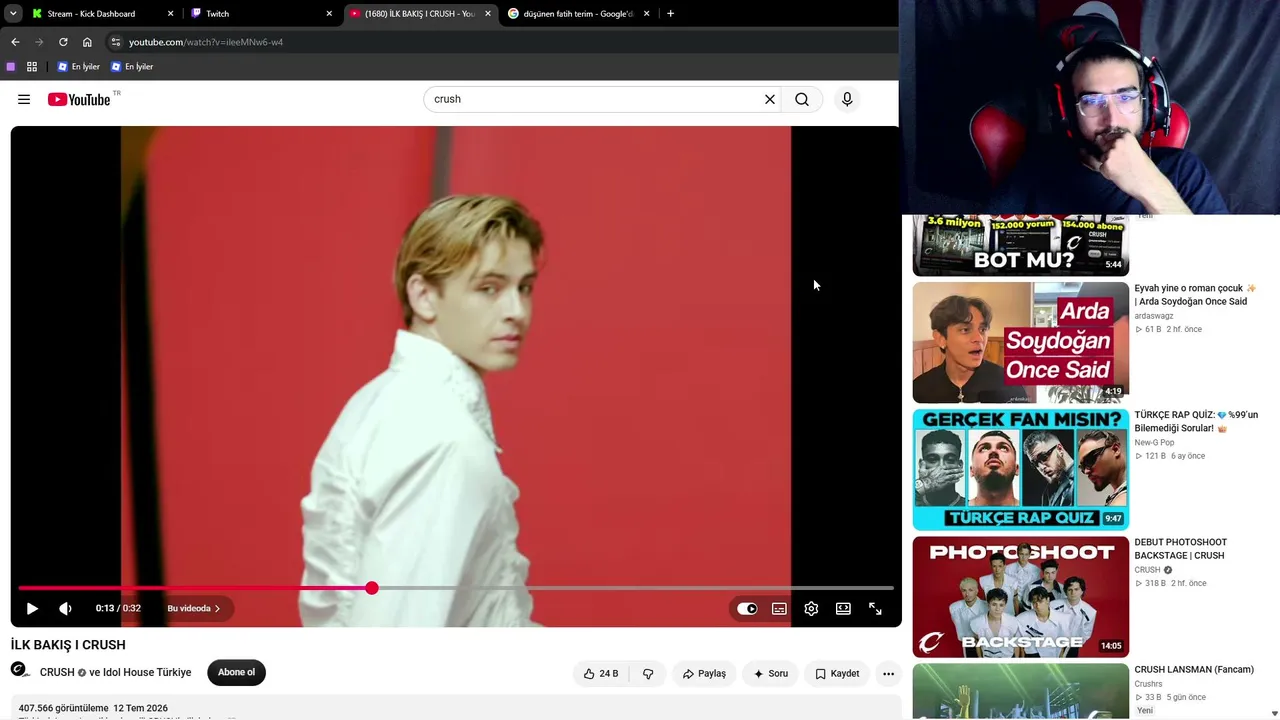Visit the ardaswagz channel name
1280x720 pixels.
tap(1154, 316)
